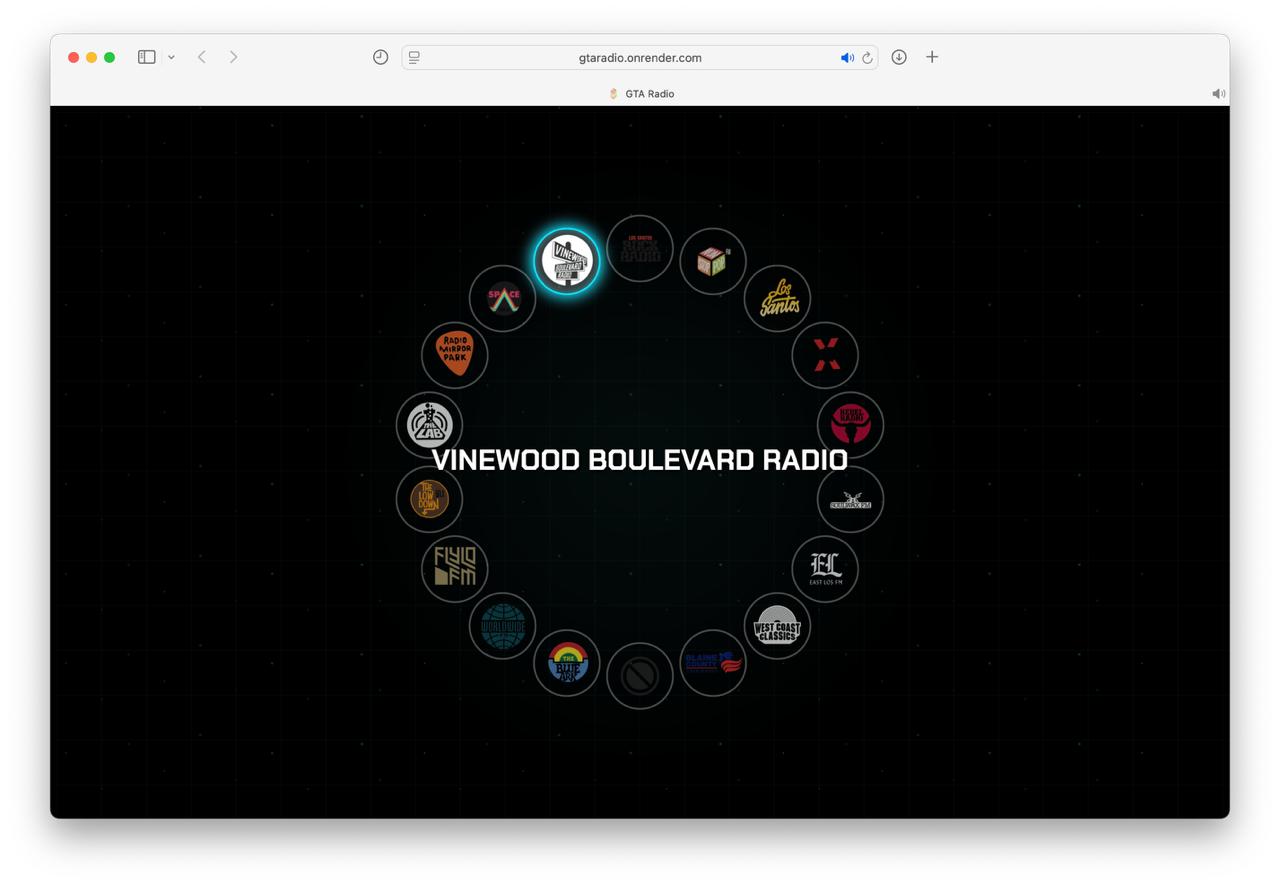Image resolution: width=1280 pixels, height=885 pixels.
Task: Tune to West Coast Classics
Action: pos(777,626)
